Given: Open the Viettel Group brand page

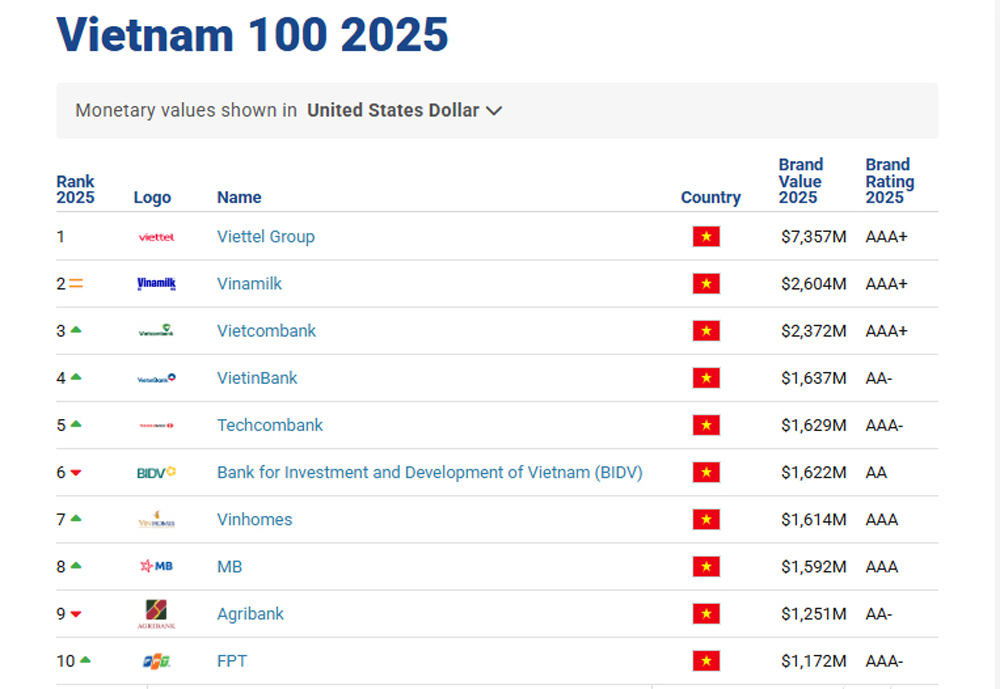Looking at the screenshot, I should [265, 237].
